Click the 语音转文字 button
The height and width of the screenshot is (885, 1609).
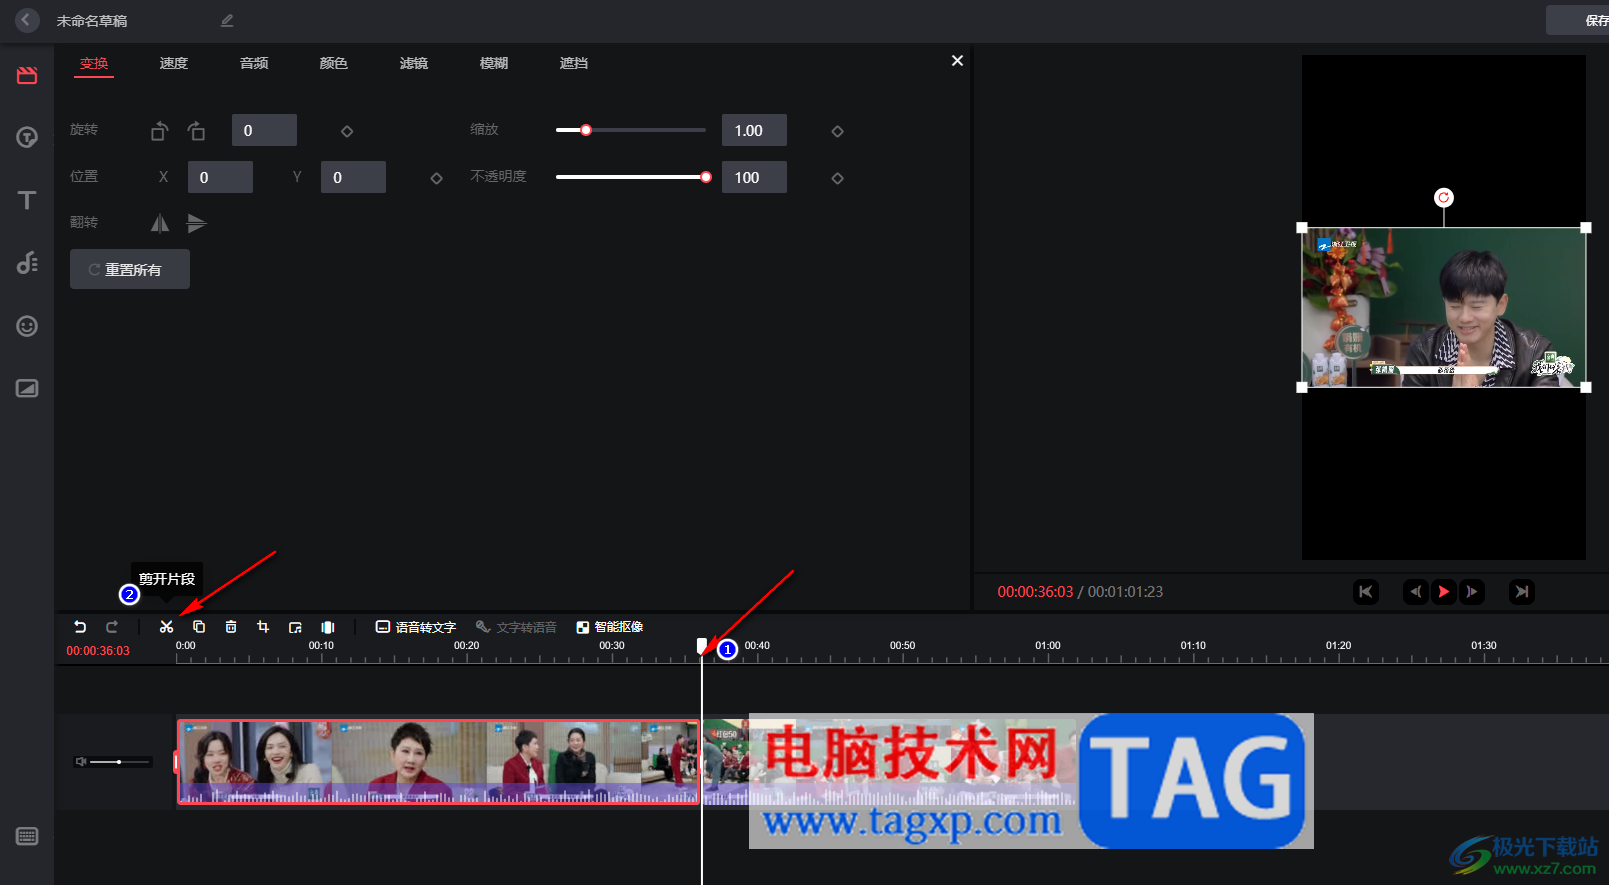tap(416, 627)
